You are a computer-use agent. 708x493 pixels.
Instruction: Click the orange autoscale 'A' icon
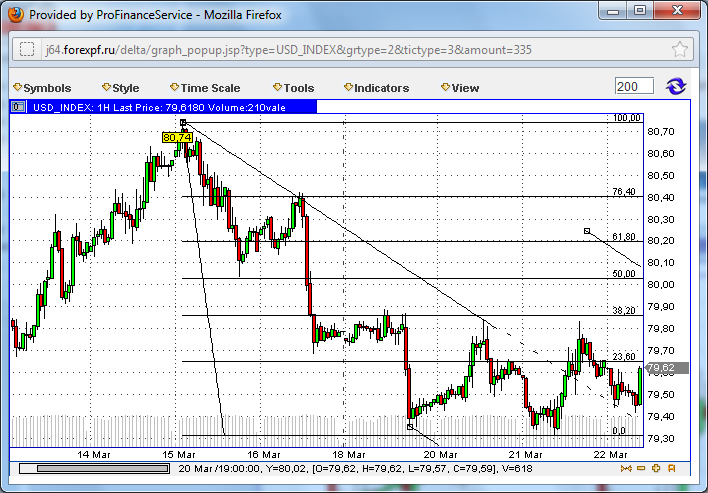(671, 469)
